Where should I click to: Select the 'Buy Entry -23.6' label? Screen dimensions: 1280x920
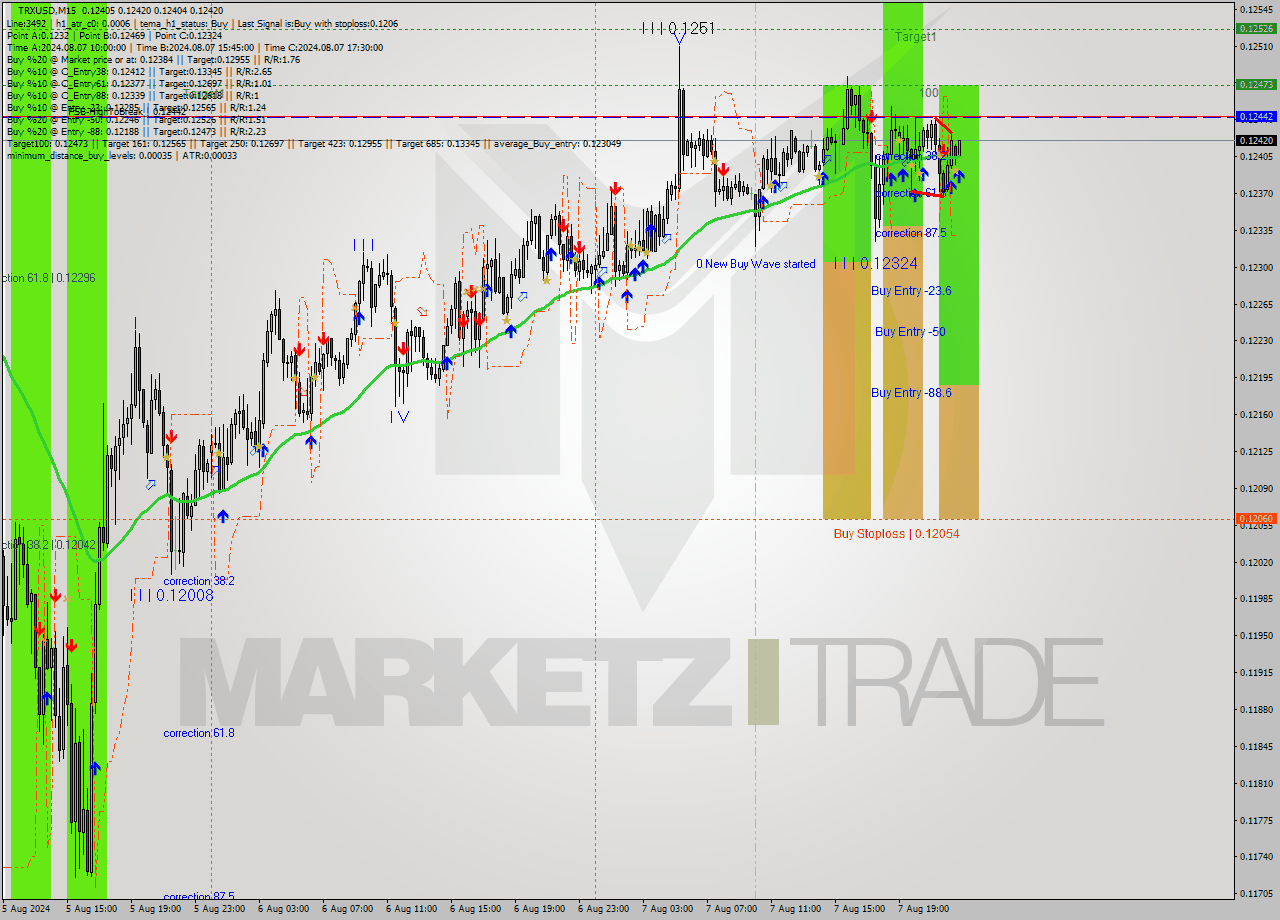911,291
